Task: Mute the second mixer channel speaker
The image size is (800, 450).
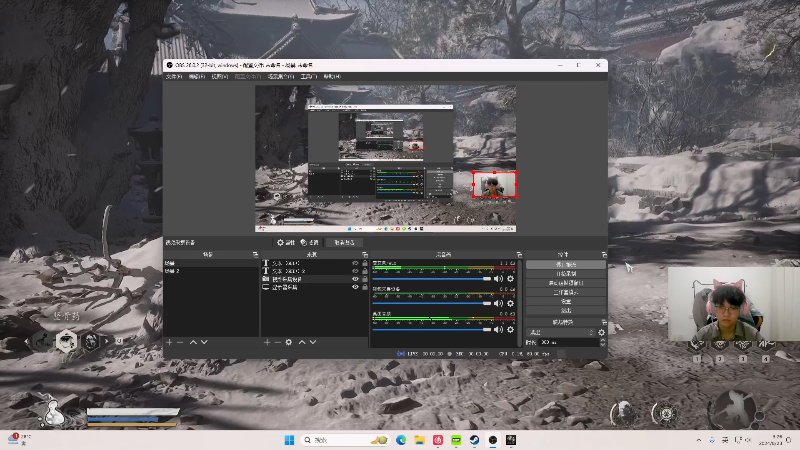Action: coord(498,304)
